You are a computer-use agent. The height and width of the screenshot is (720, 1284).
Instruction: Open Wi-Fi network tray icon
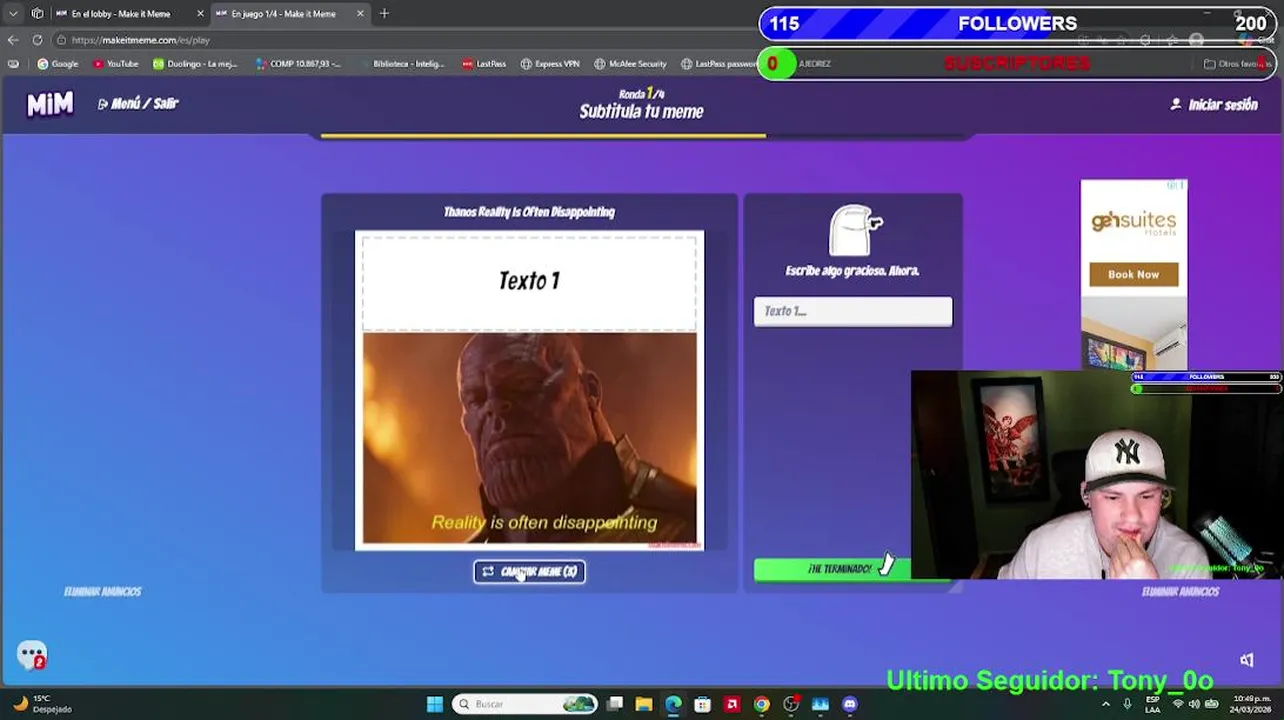pyautogui.click(x=1179, y=704)
